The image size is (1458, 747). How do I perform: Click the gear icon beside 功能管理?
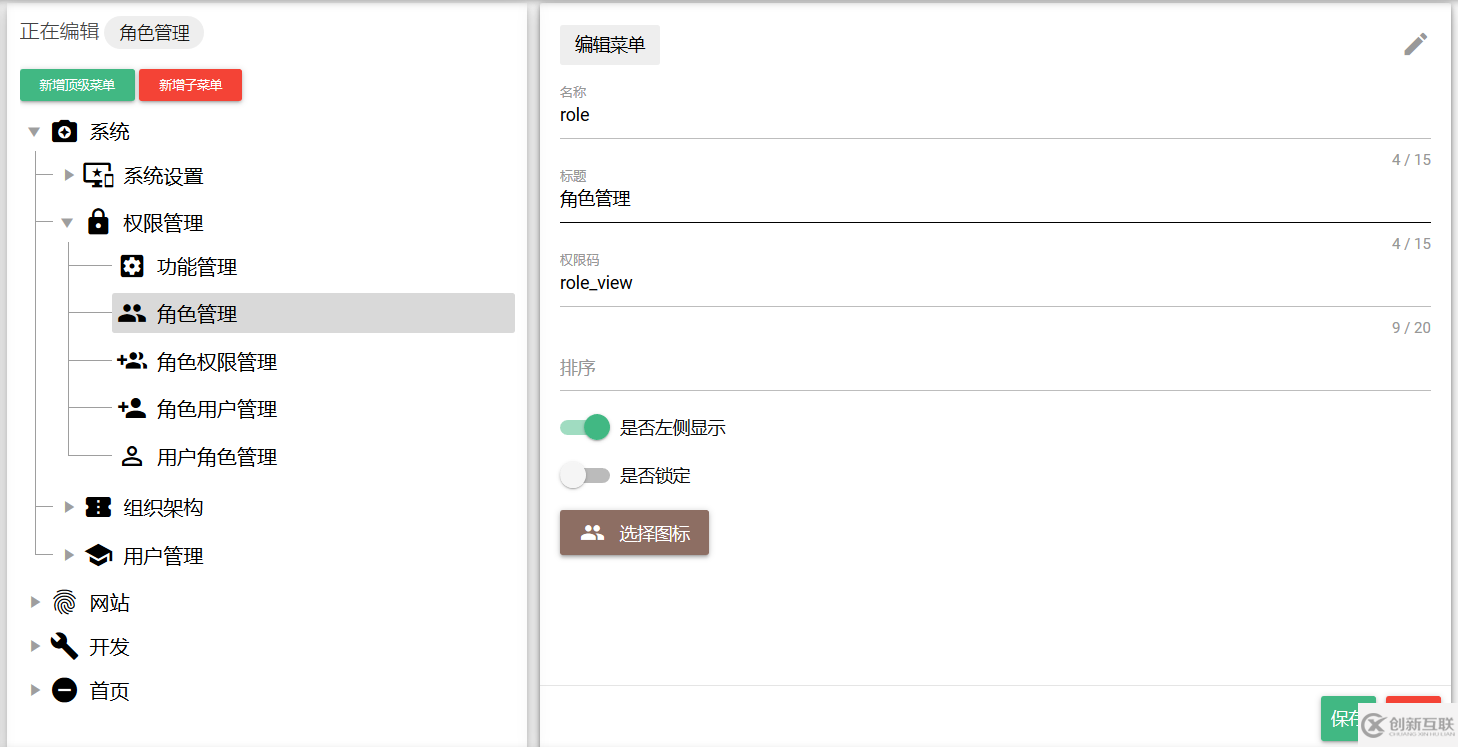pyautogui.click(x=132, y=266)
